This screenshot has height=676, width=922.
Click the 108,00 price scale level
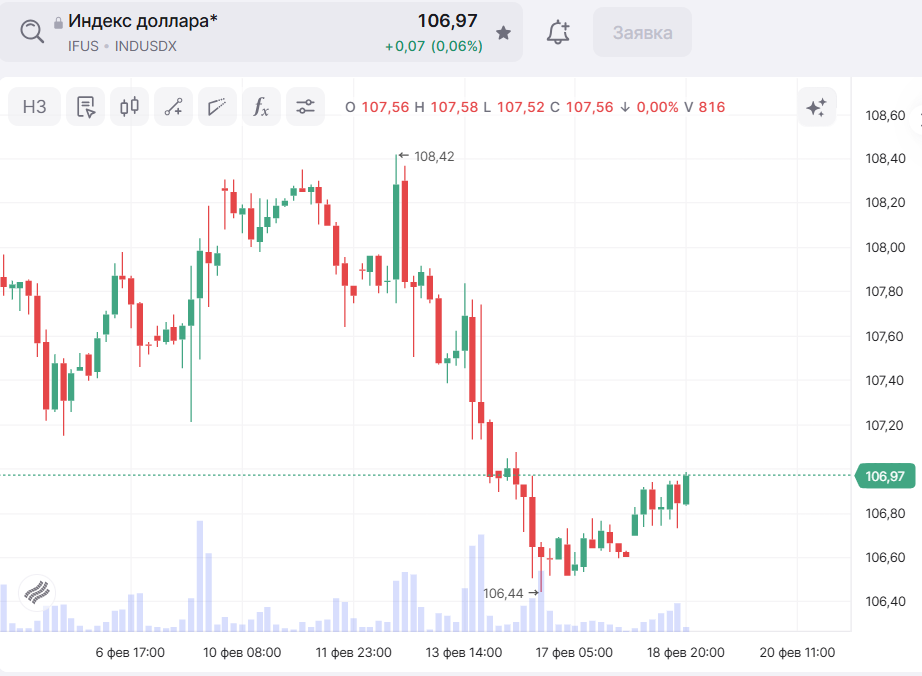coord(884,248)
